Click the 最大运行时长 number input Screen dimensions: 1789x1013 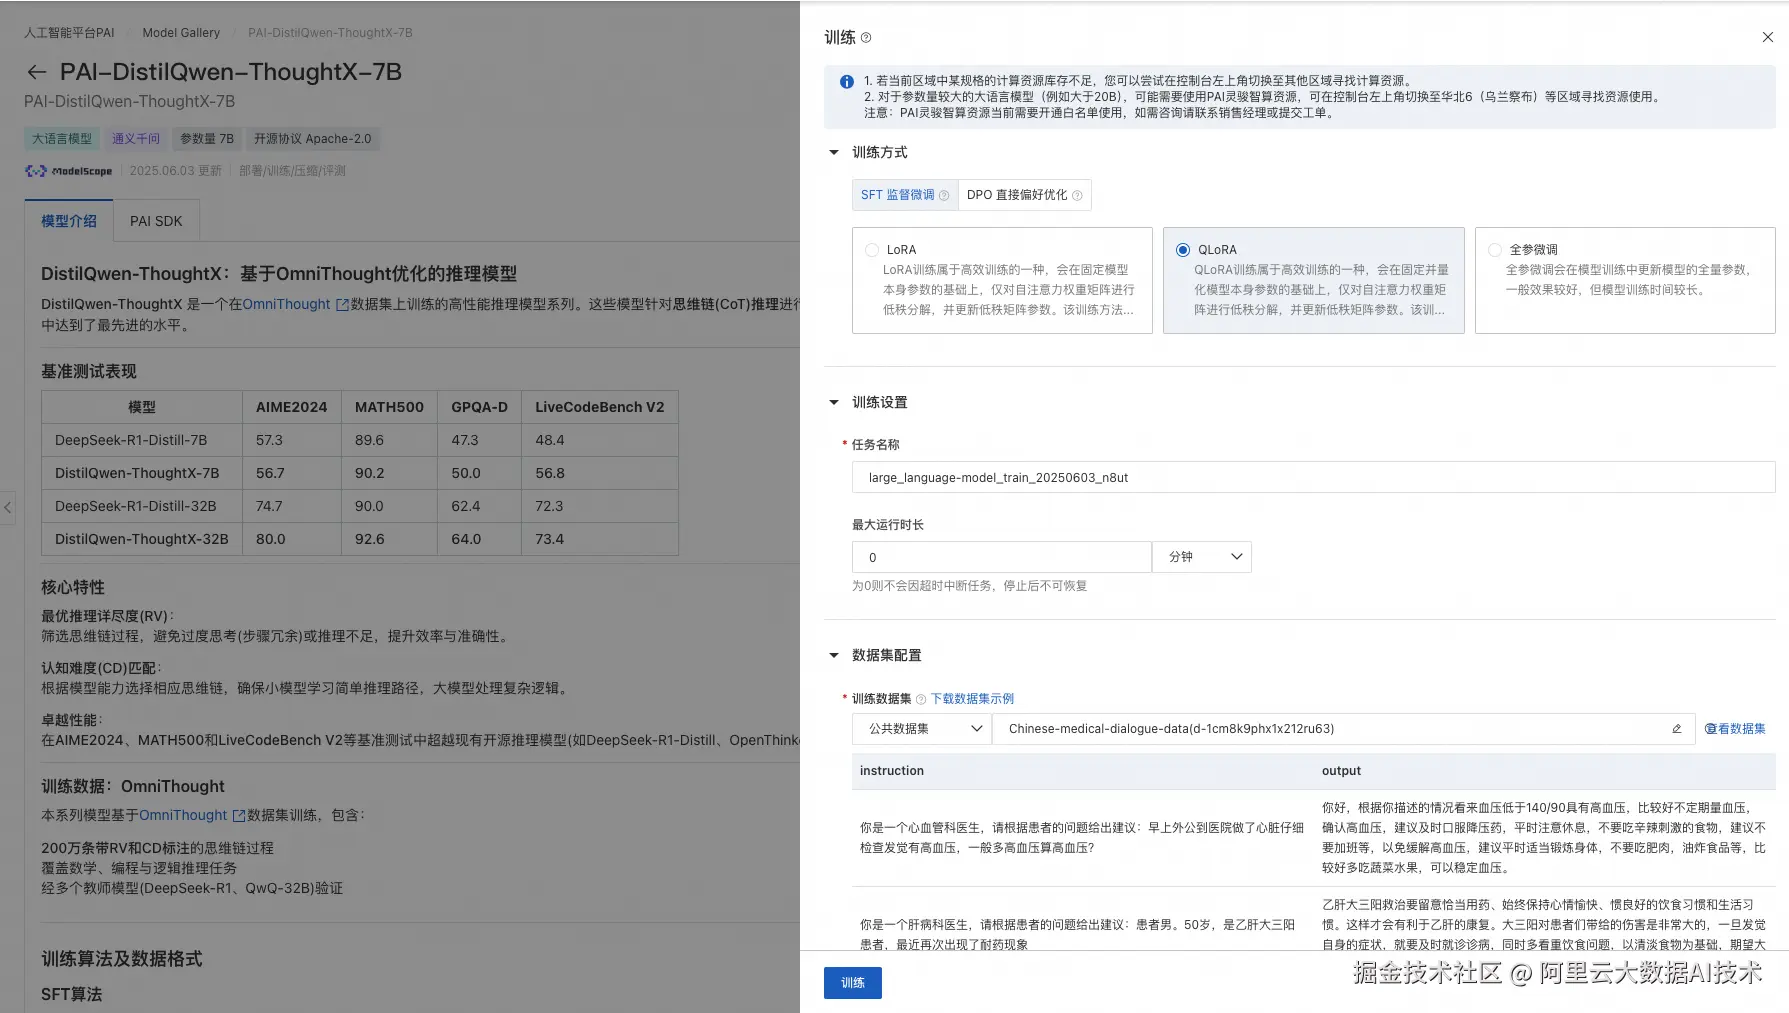tap(1002, 557)
